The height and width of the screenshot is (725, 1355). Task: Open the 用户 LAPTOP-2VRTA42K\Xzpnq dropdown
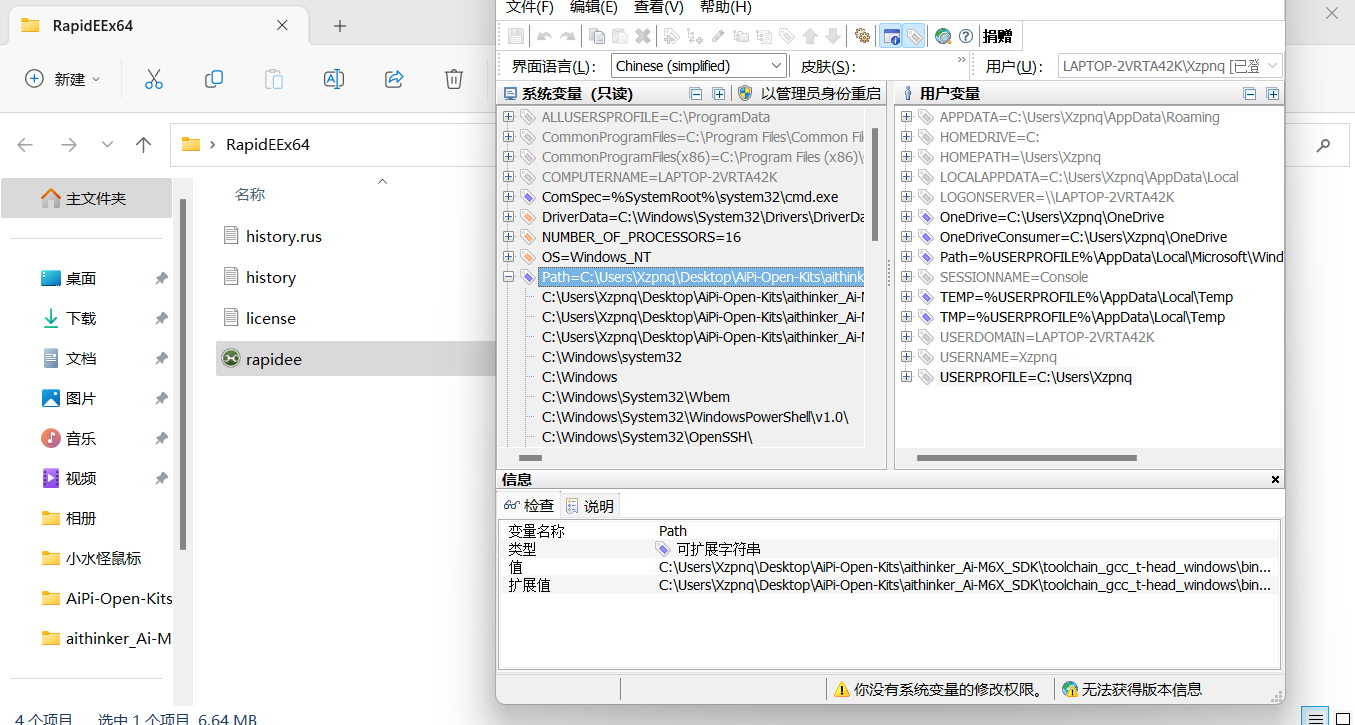click(1169, 66)
